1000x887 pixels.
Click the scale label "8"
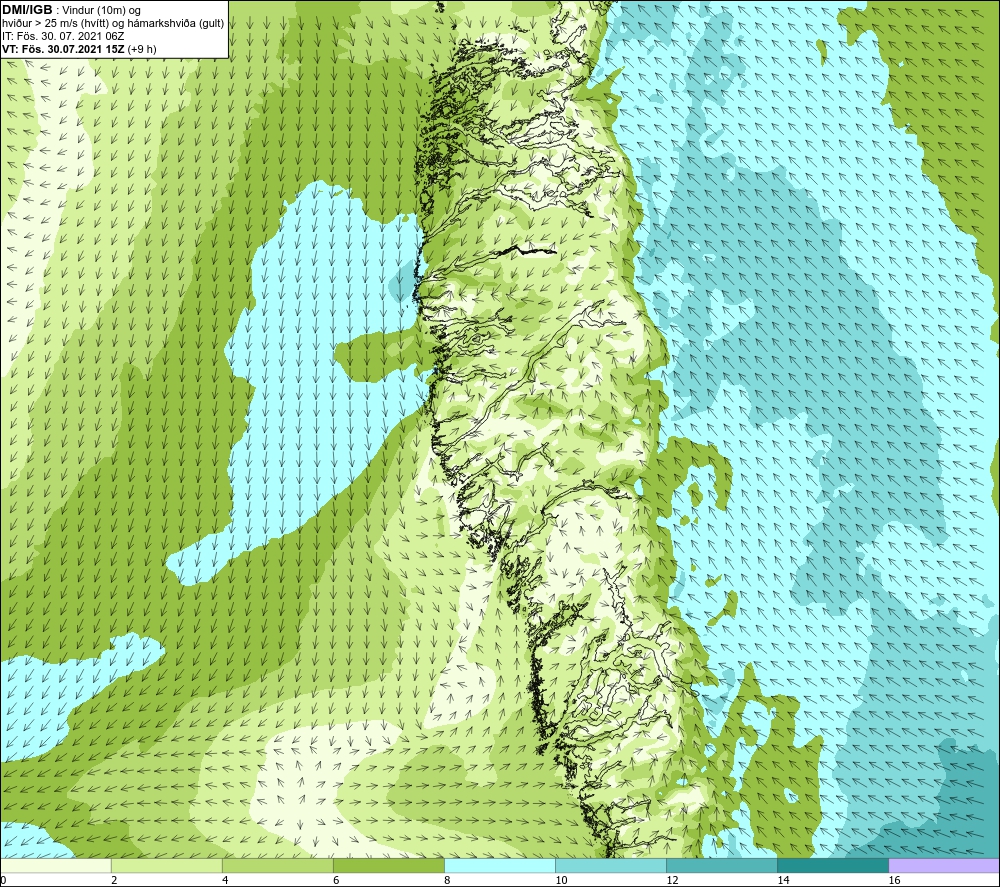pyautogui.click(x=447, y=880)
